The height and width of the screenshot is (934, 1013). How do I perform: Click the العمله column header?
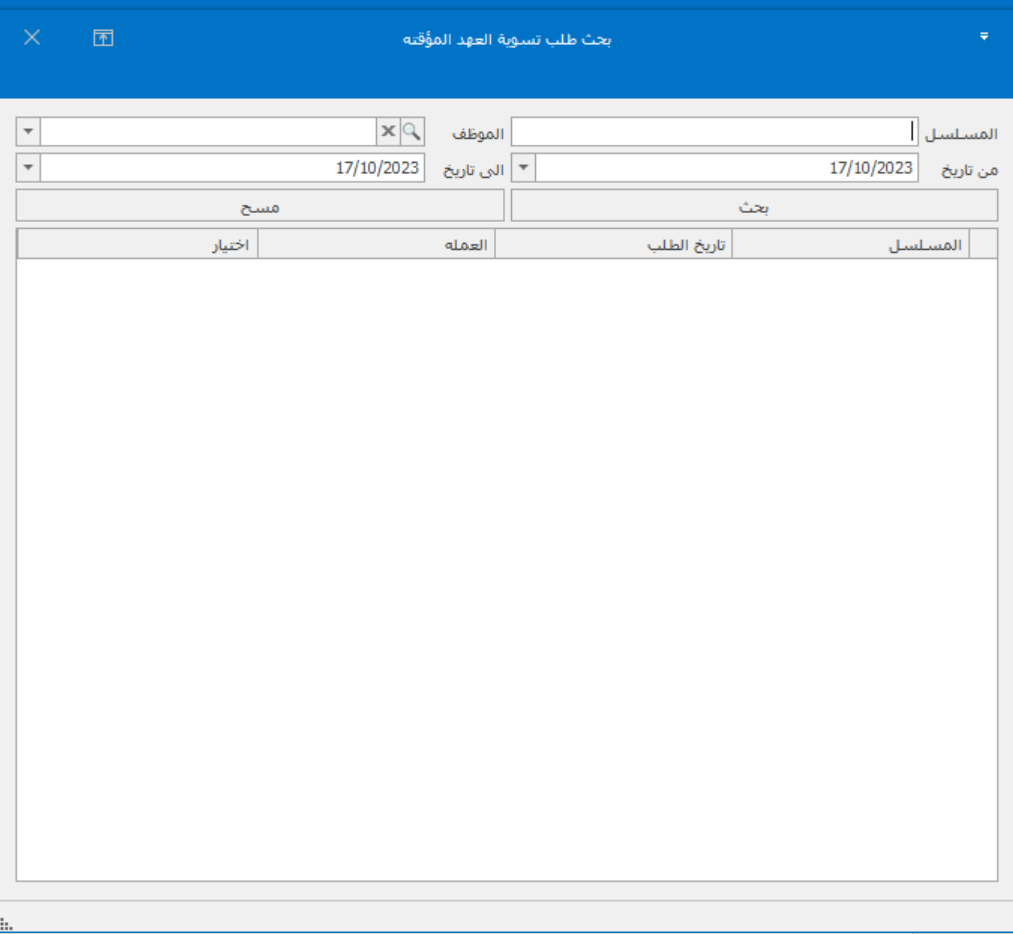[377, 244]
